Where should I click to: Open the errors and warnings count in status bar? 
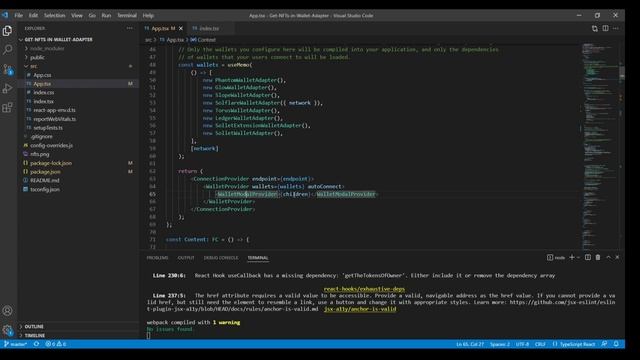56,344
